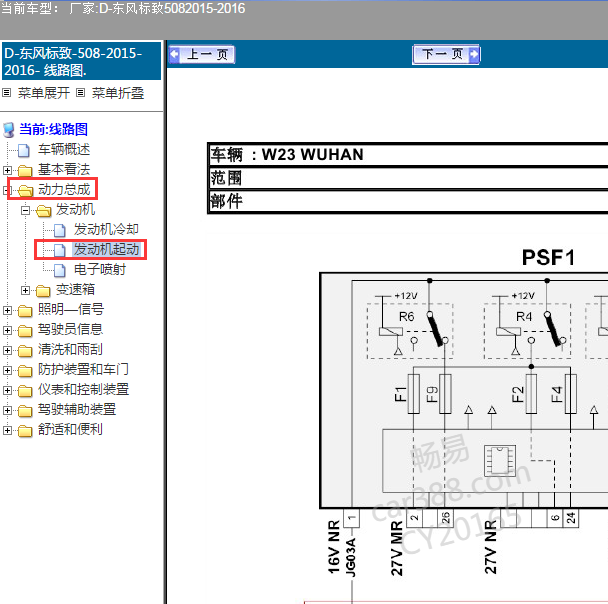The height and width of the screenshot is (604, 608).
Task: Click the folder icon beside 清洗和雨刮
Action: click(x=25, y=351)
